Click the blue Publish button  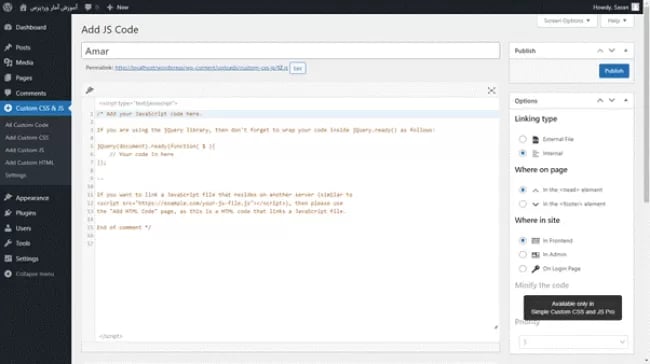click(x=614, y=71)
